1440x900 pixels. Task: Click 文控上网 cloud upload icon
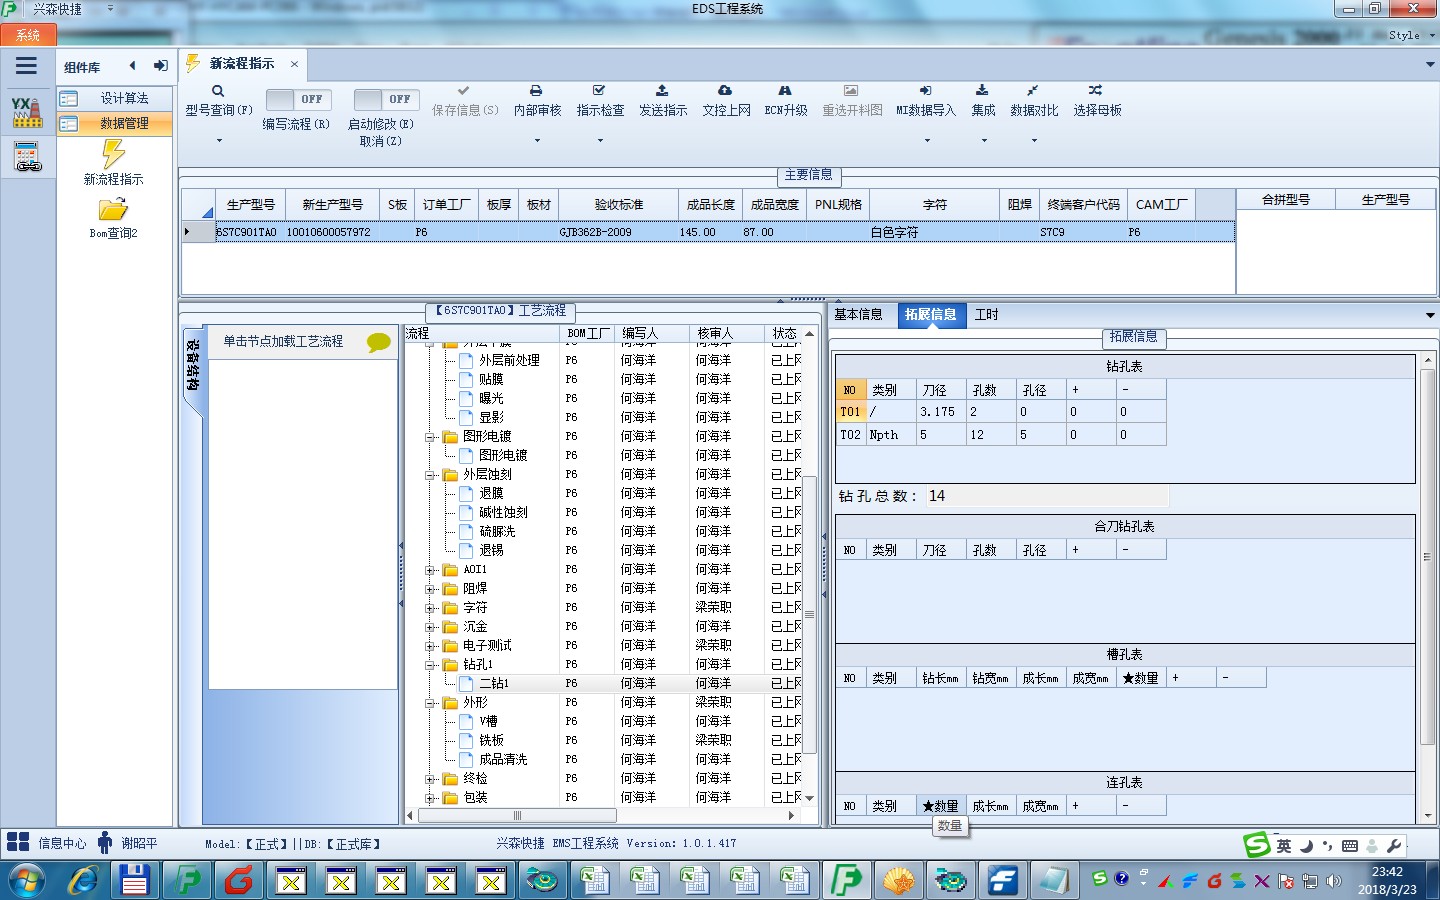(725, 91)
